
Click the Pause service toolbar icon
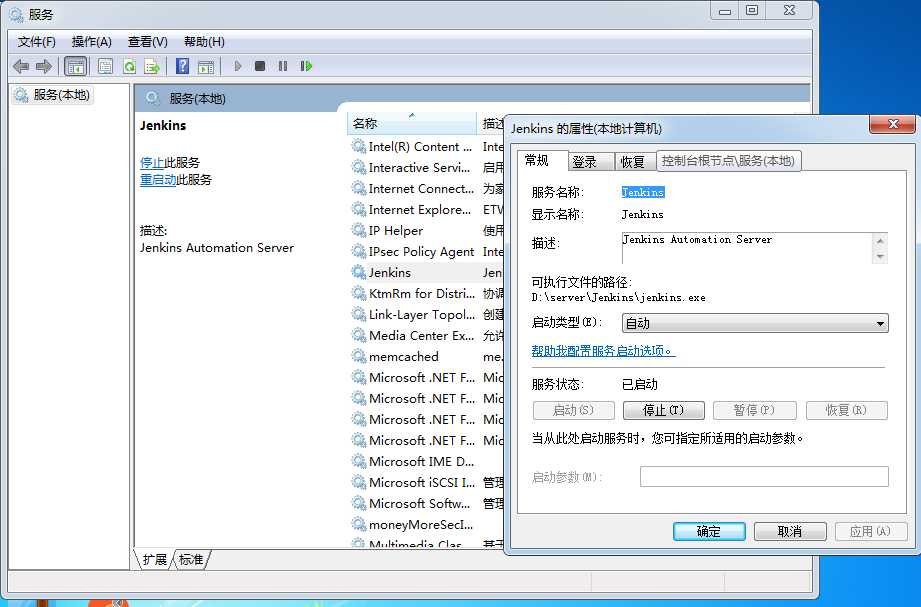click(283, 66)
